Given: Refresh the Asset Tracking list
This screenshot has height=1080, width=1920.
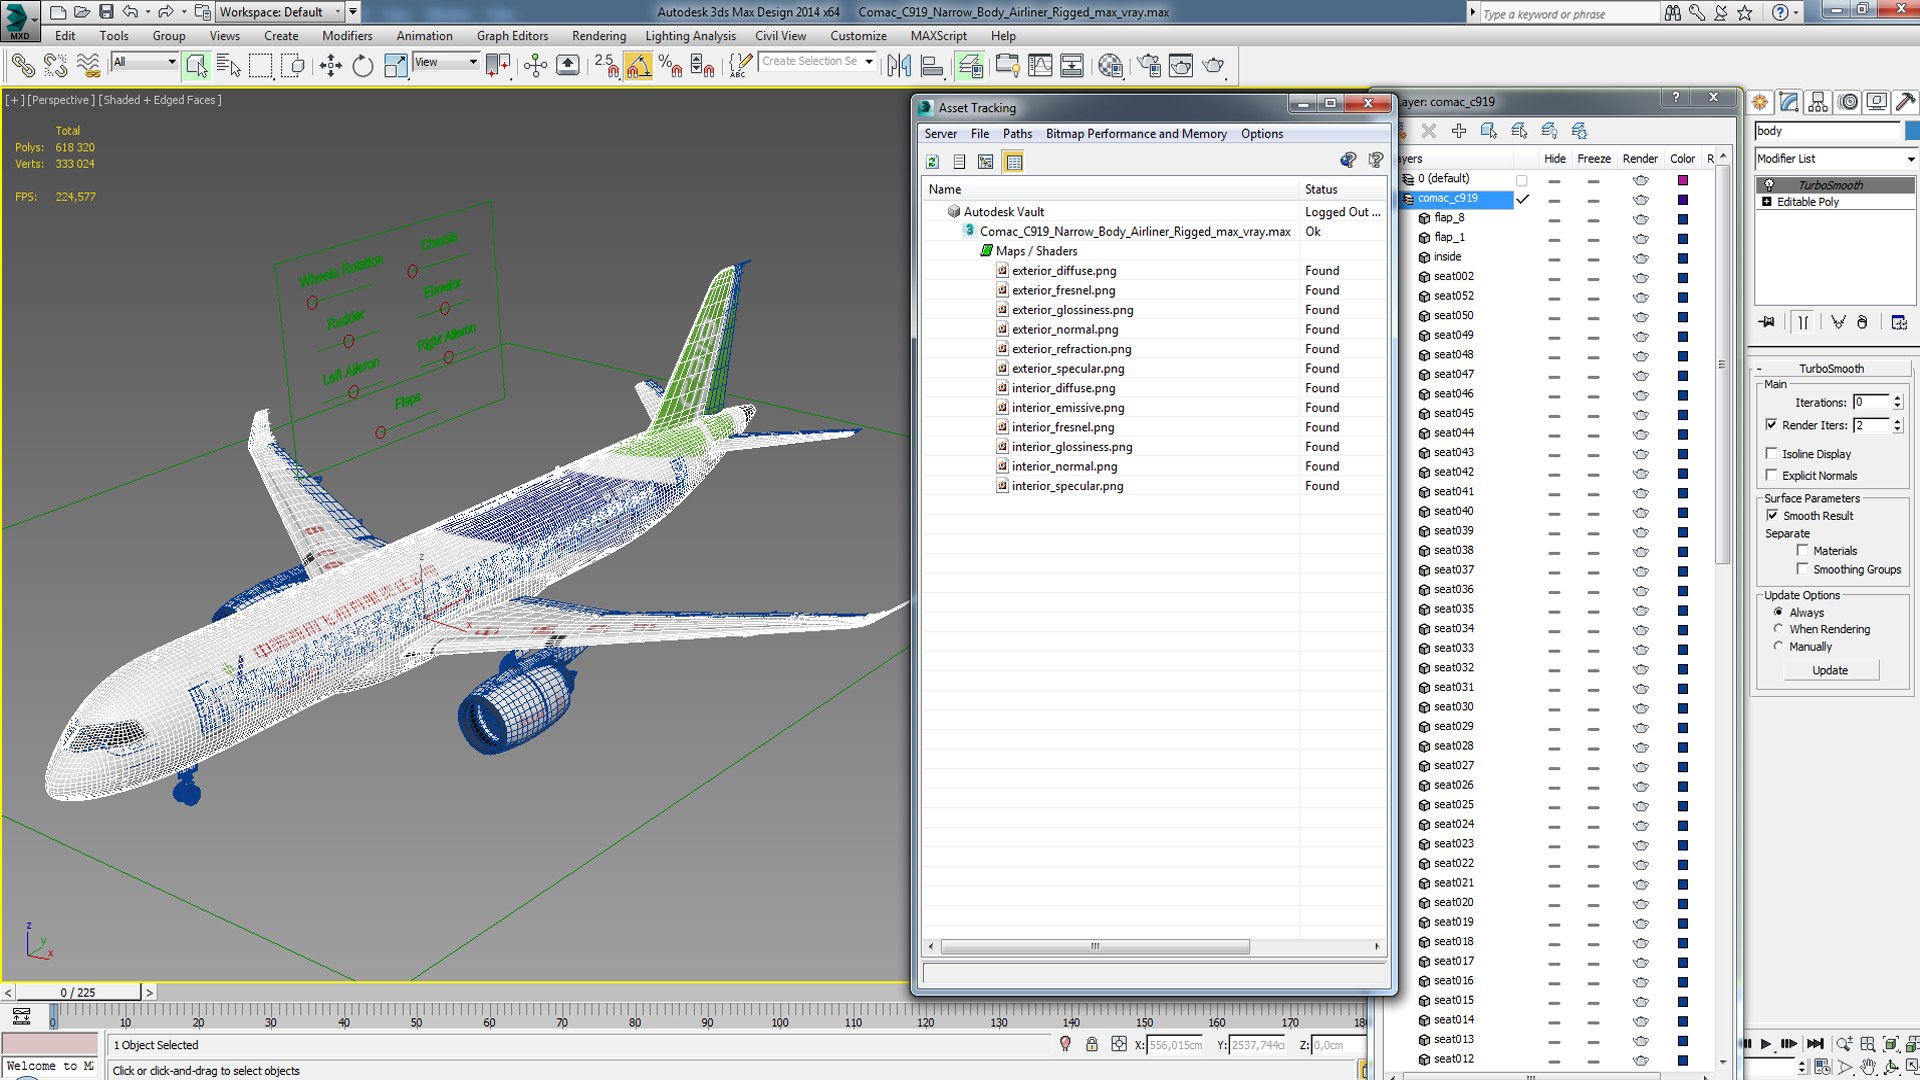Looking at the screenshot, I should [x=932, y=162].
